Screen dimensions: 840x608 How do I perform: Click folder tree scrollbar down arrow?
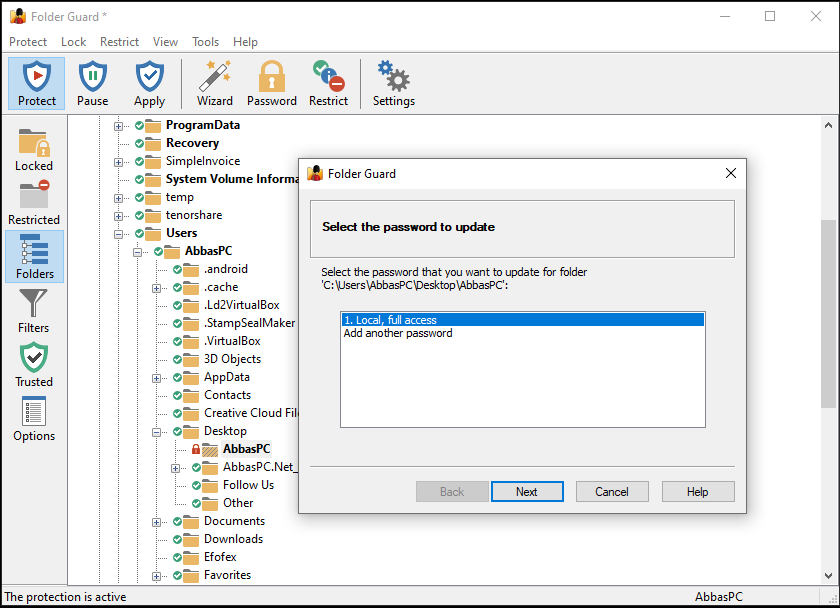click(x=829, y=576)
